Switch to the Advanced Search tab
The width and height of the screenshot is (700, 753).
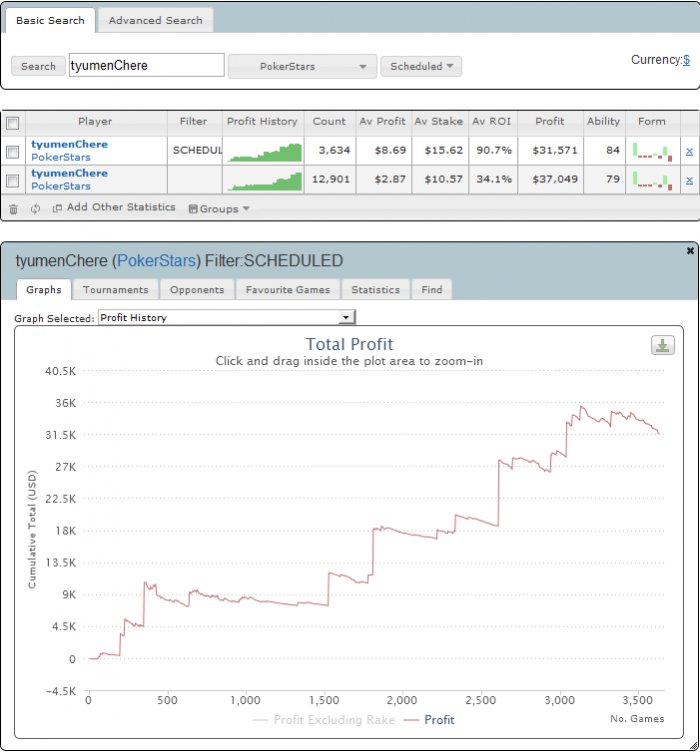point(155,20)
